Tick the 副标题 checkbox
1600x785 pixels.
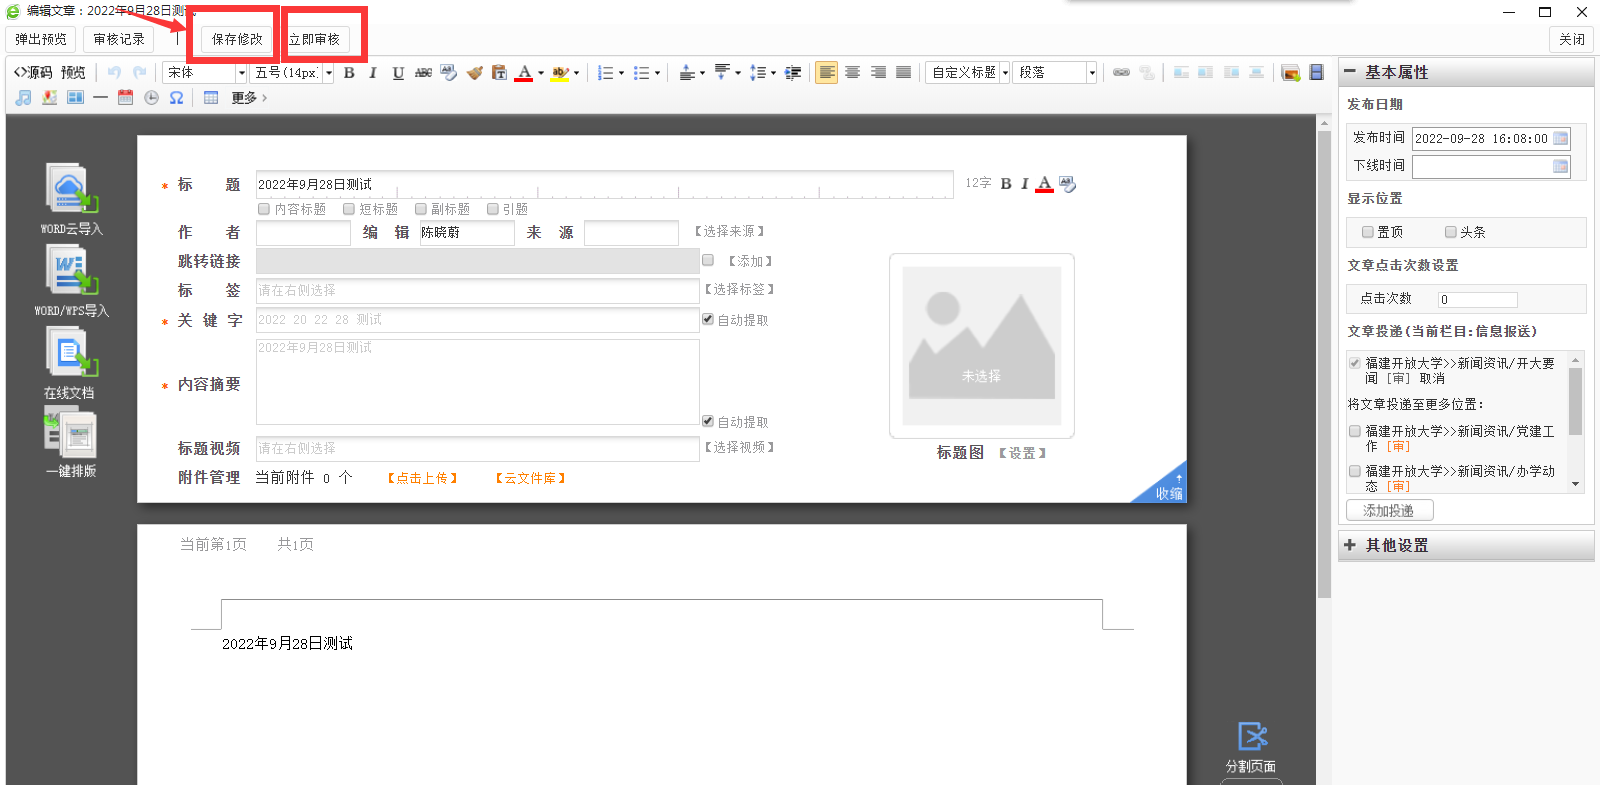(x=421, y=209)
